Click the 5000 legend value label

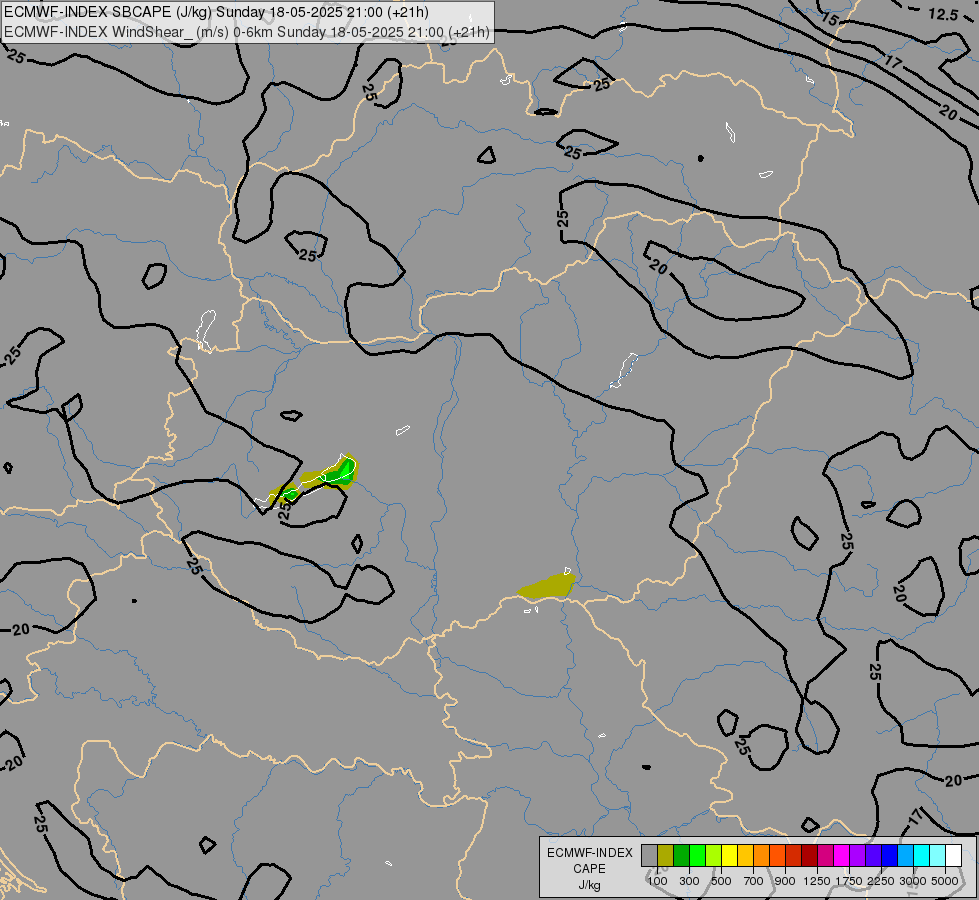(945, 881)
